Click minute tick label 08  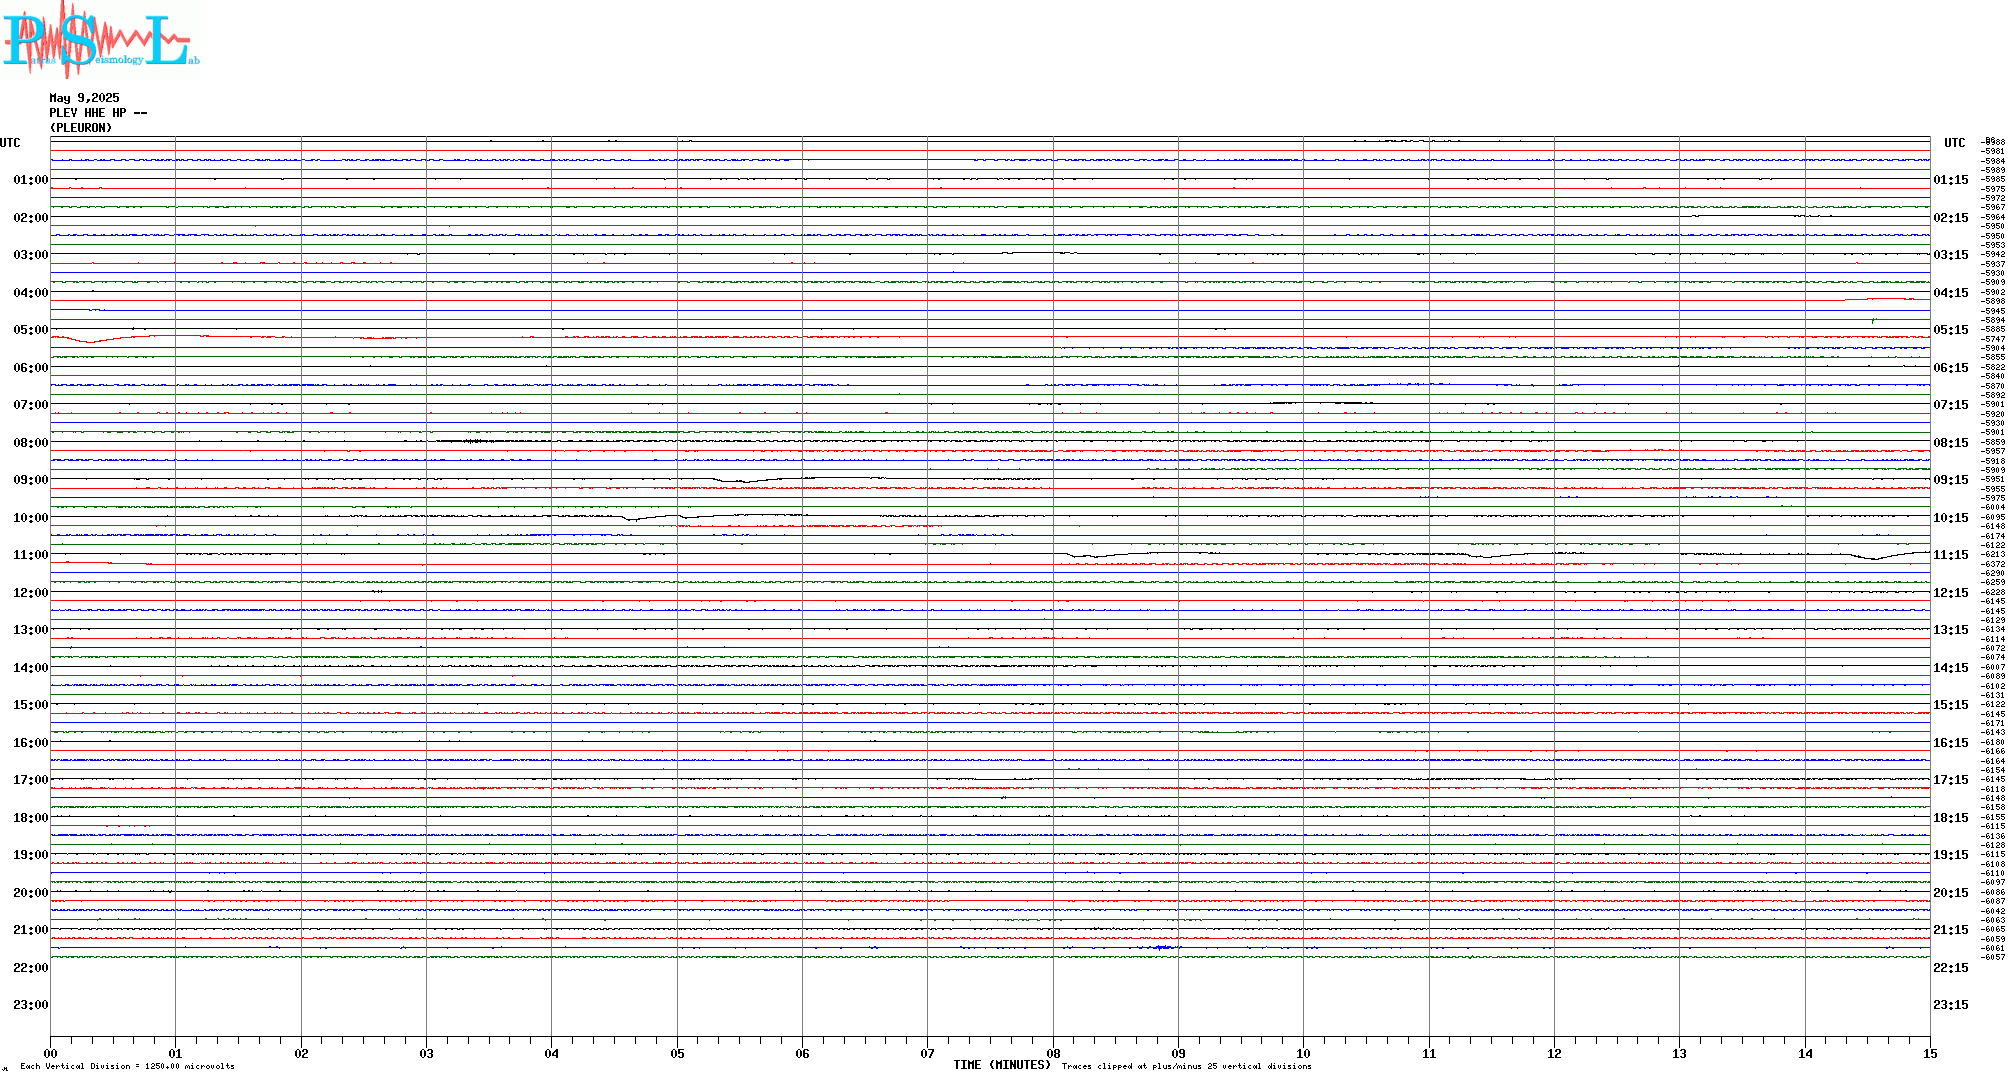pyautogui.click(x=1053, y=1053)
